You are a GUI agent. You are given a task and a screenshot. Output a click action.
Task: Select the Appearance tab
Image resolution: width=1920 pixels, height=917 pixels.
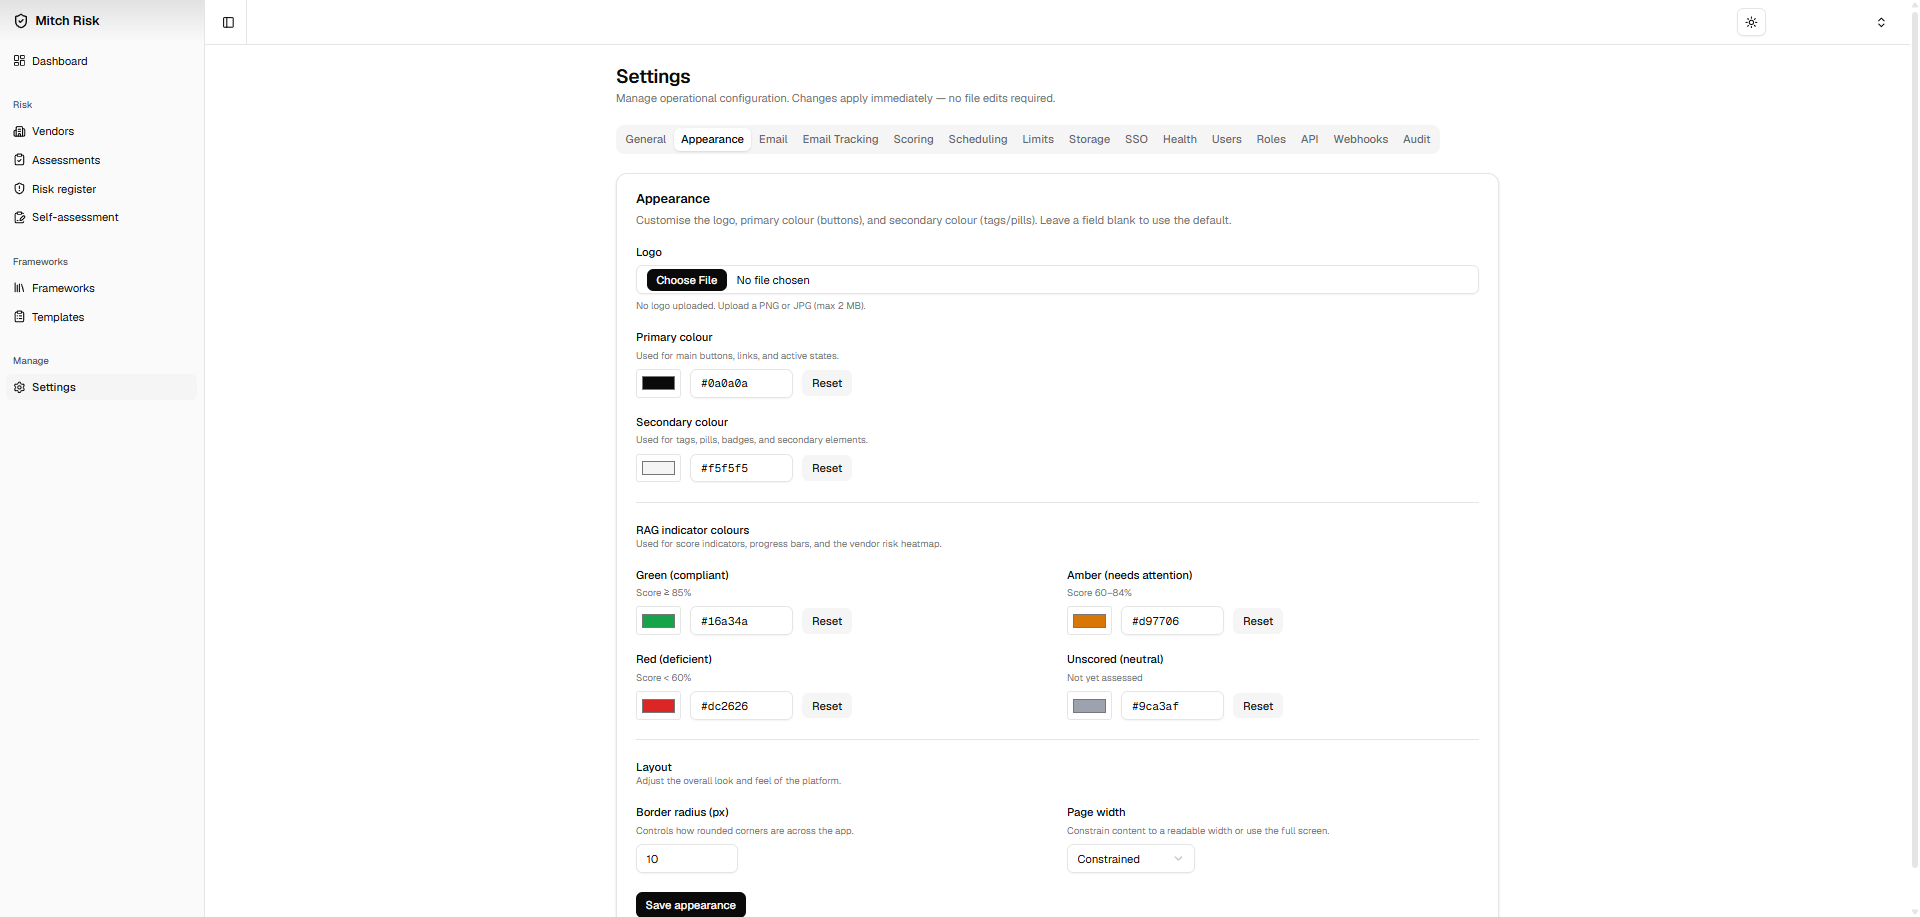click(712, 139)
